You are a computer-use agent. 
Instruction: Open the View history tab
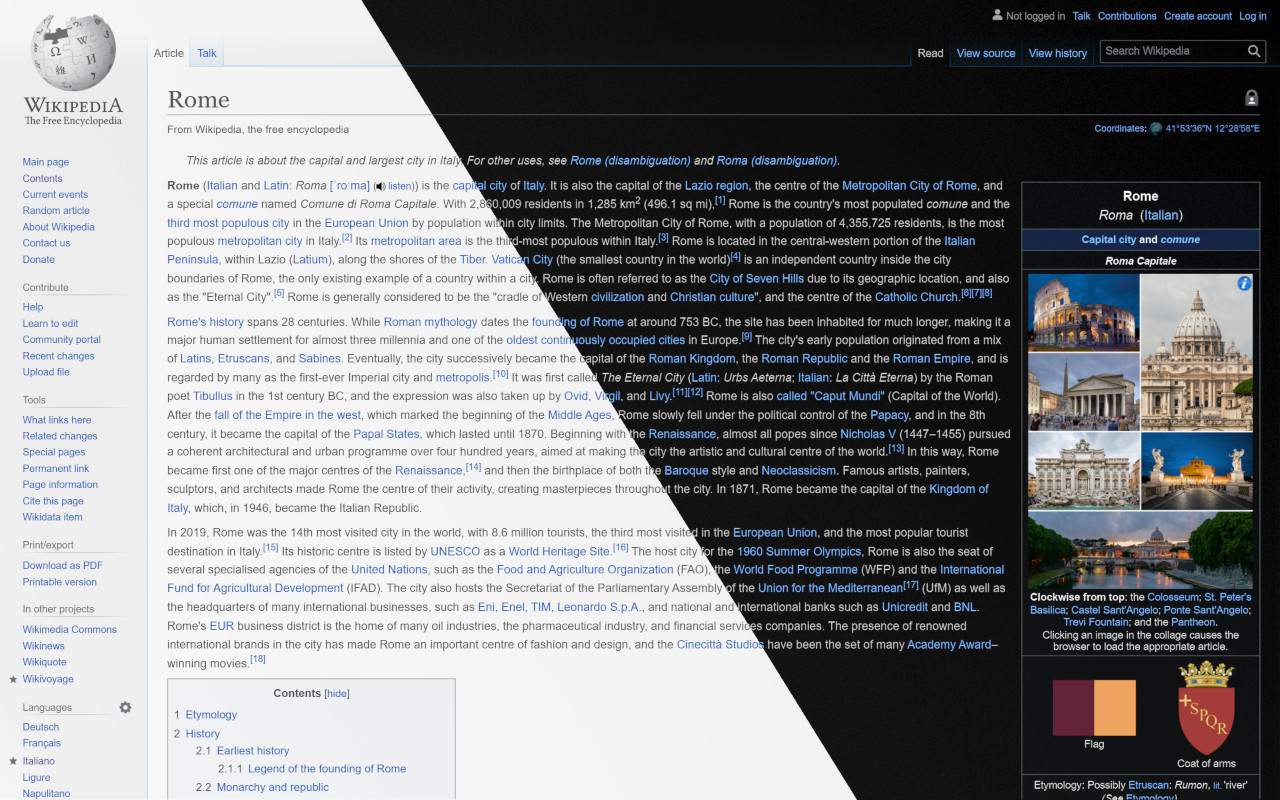tap(1058, 53)
